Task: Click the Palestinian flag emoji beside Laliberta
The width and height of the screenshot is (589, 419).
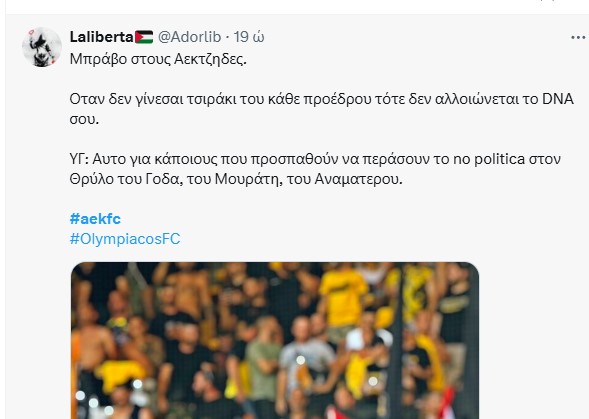Action: click(x=144, y=37)
